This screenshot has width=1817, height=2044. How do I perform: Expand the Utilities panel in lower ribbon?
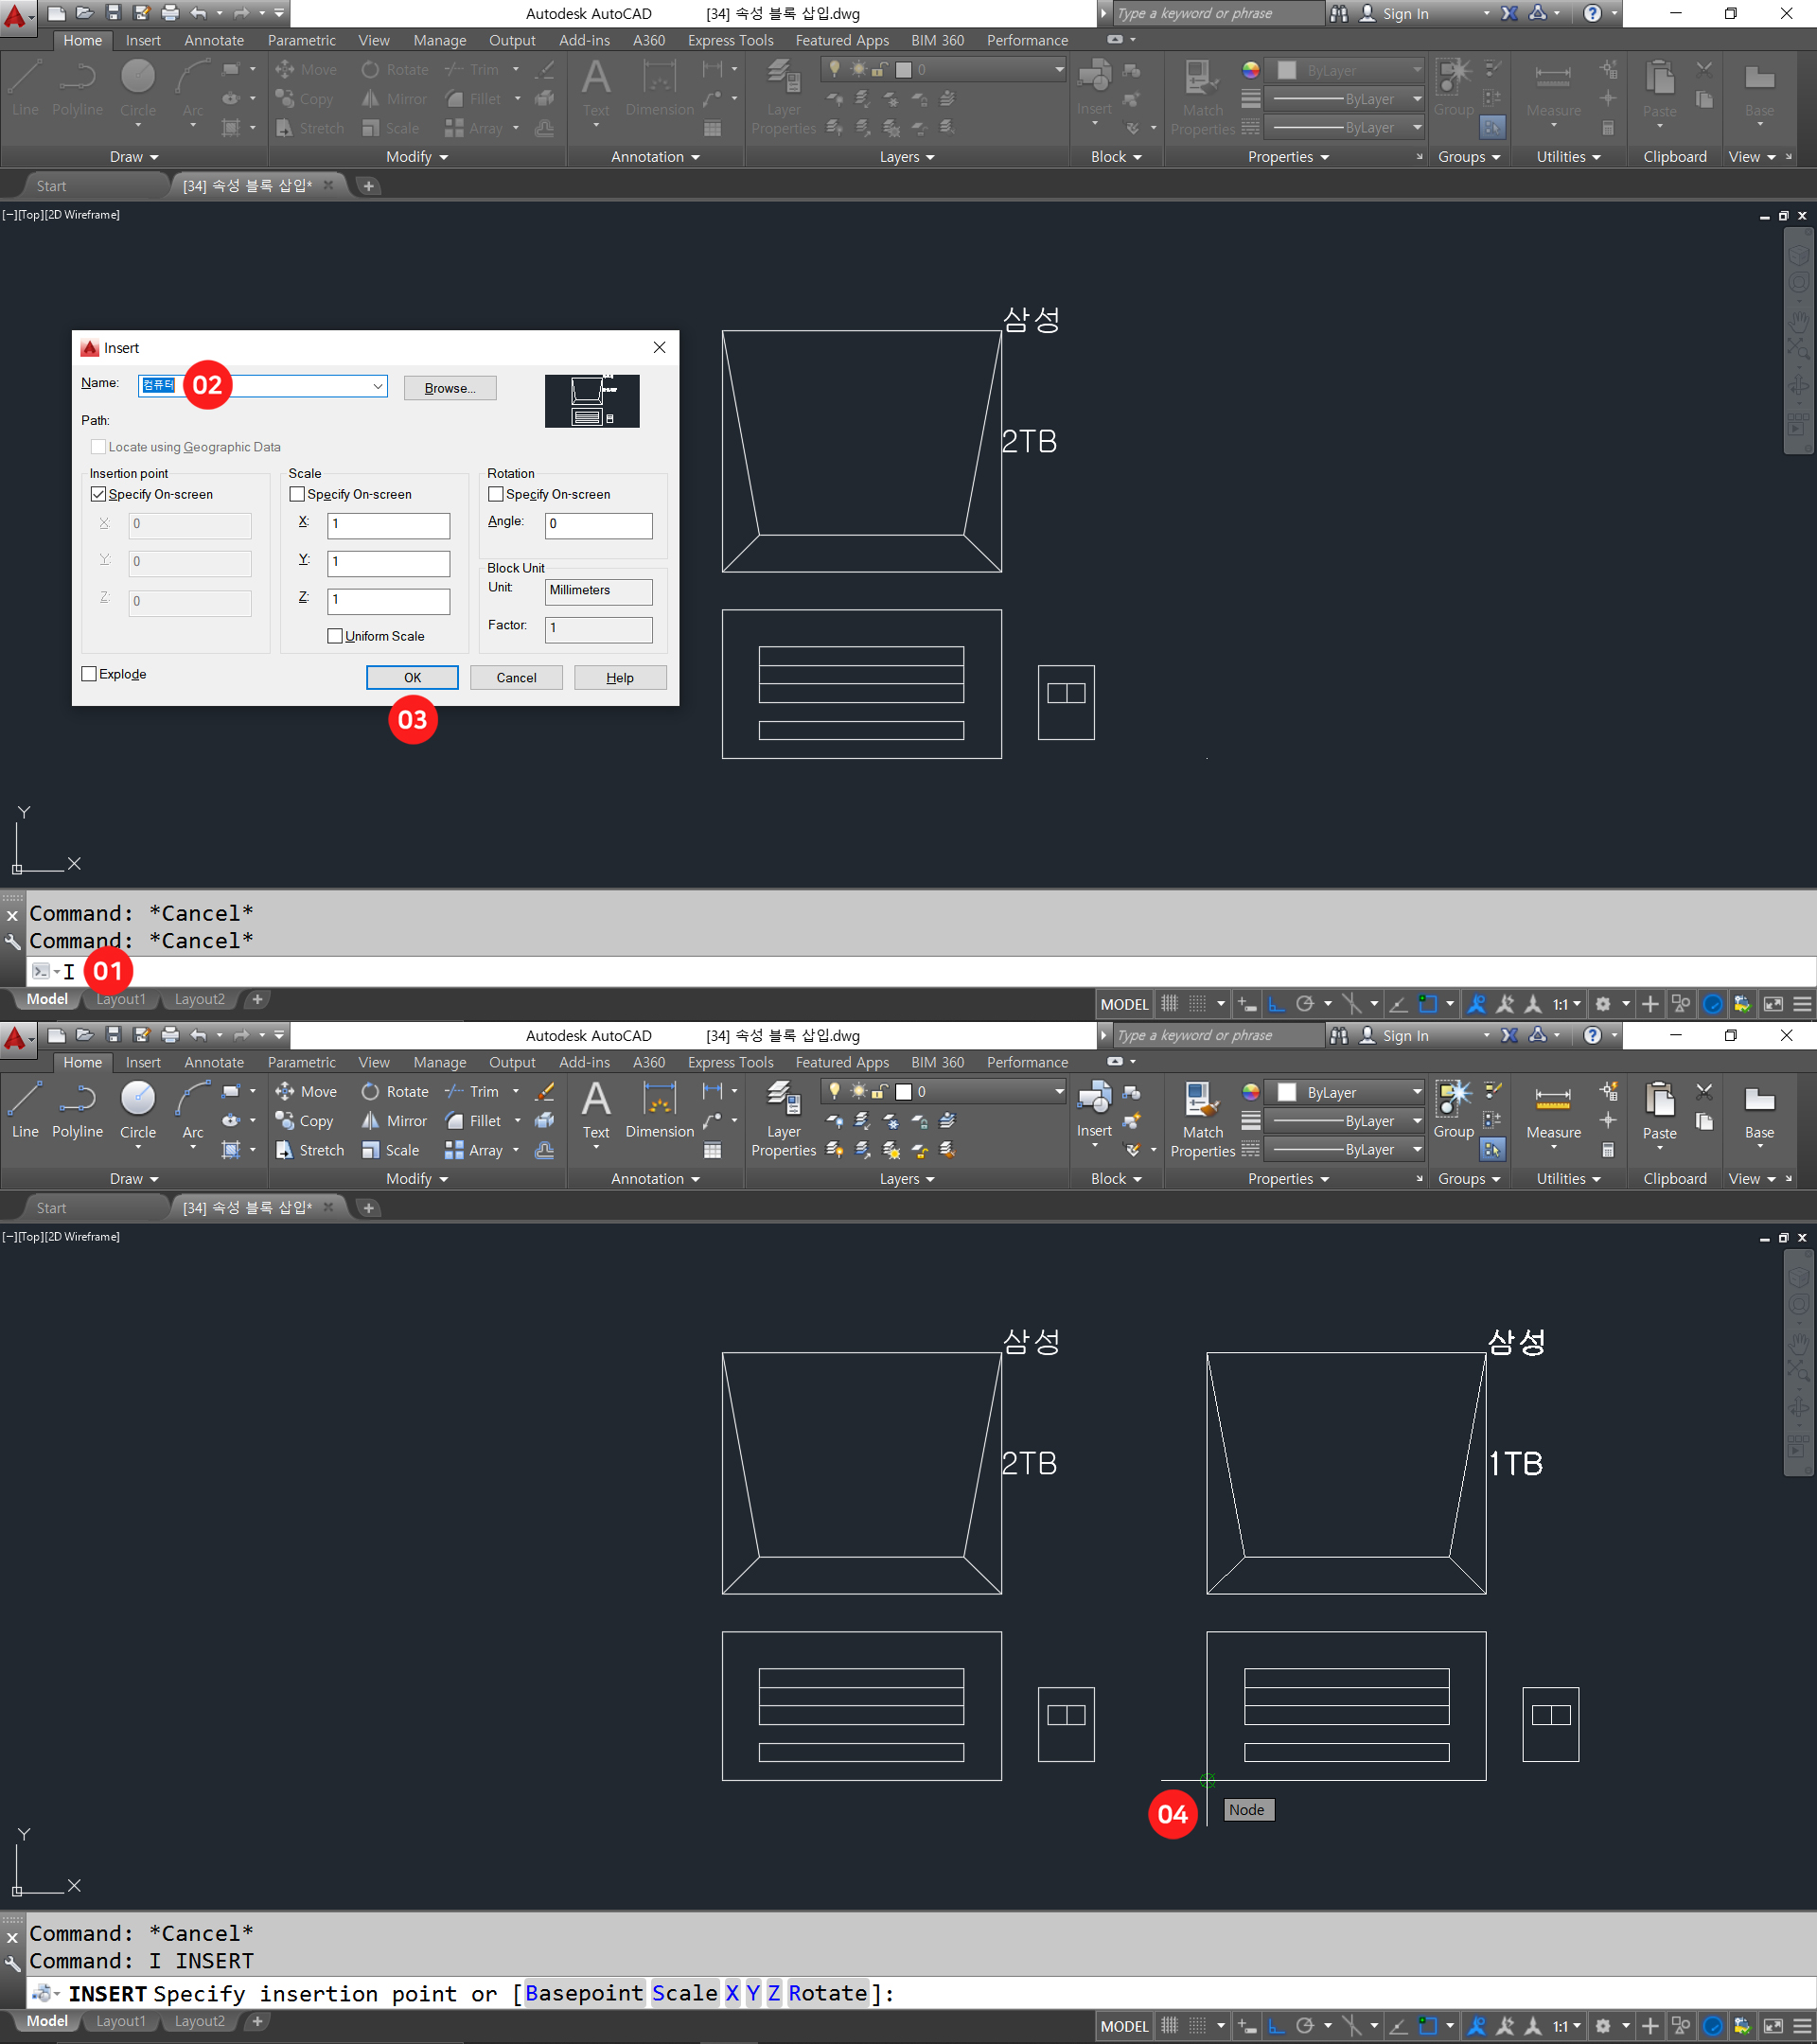click(1568, 1179)
